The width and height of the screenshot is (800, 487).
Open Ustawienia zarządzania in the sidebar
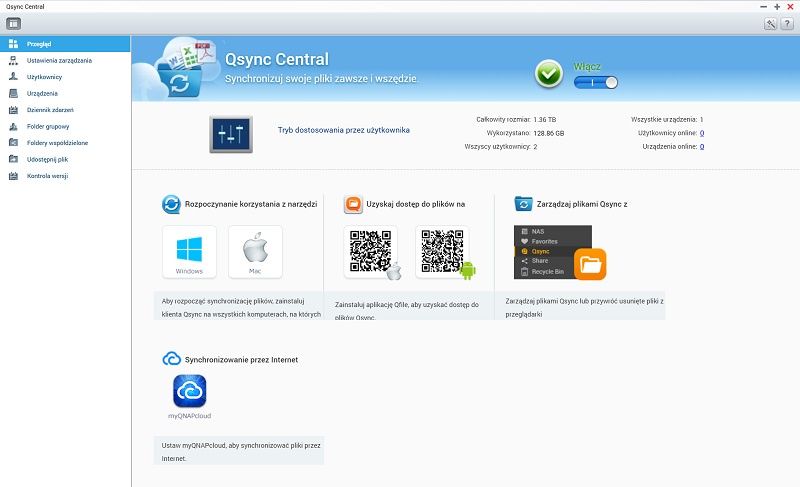65,60
